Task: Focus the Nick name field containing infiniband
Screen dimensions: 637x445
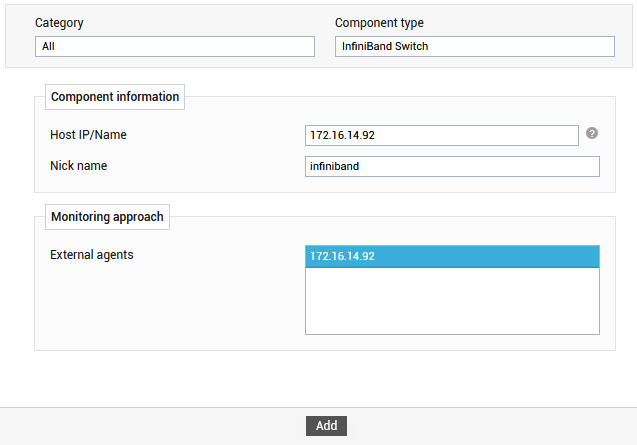Action: click(x=452, y=166)
